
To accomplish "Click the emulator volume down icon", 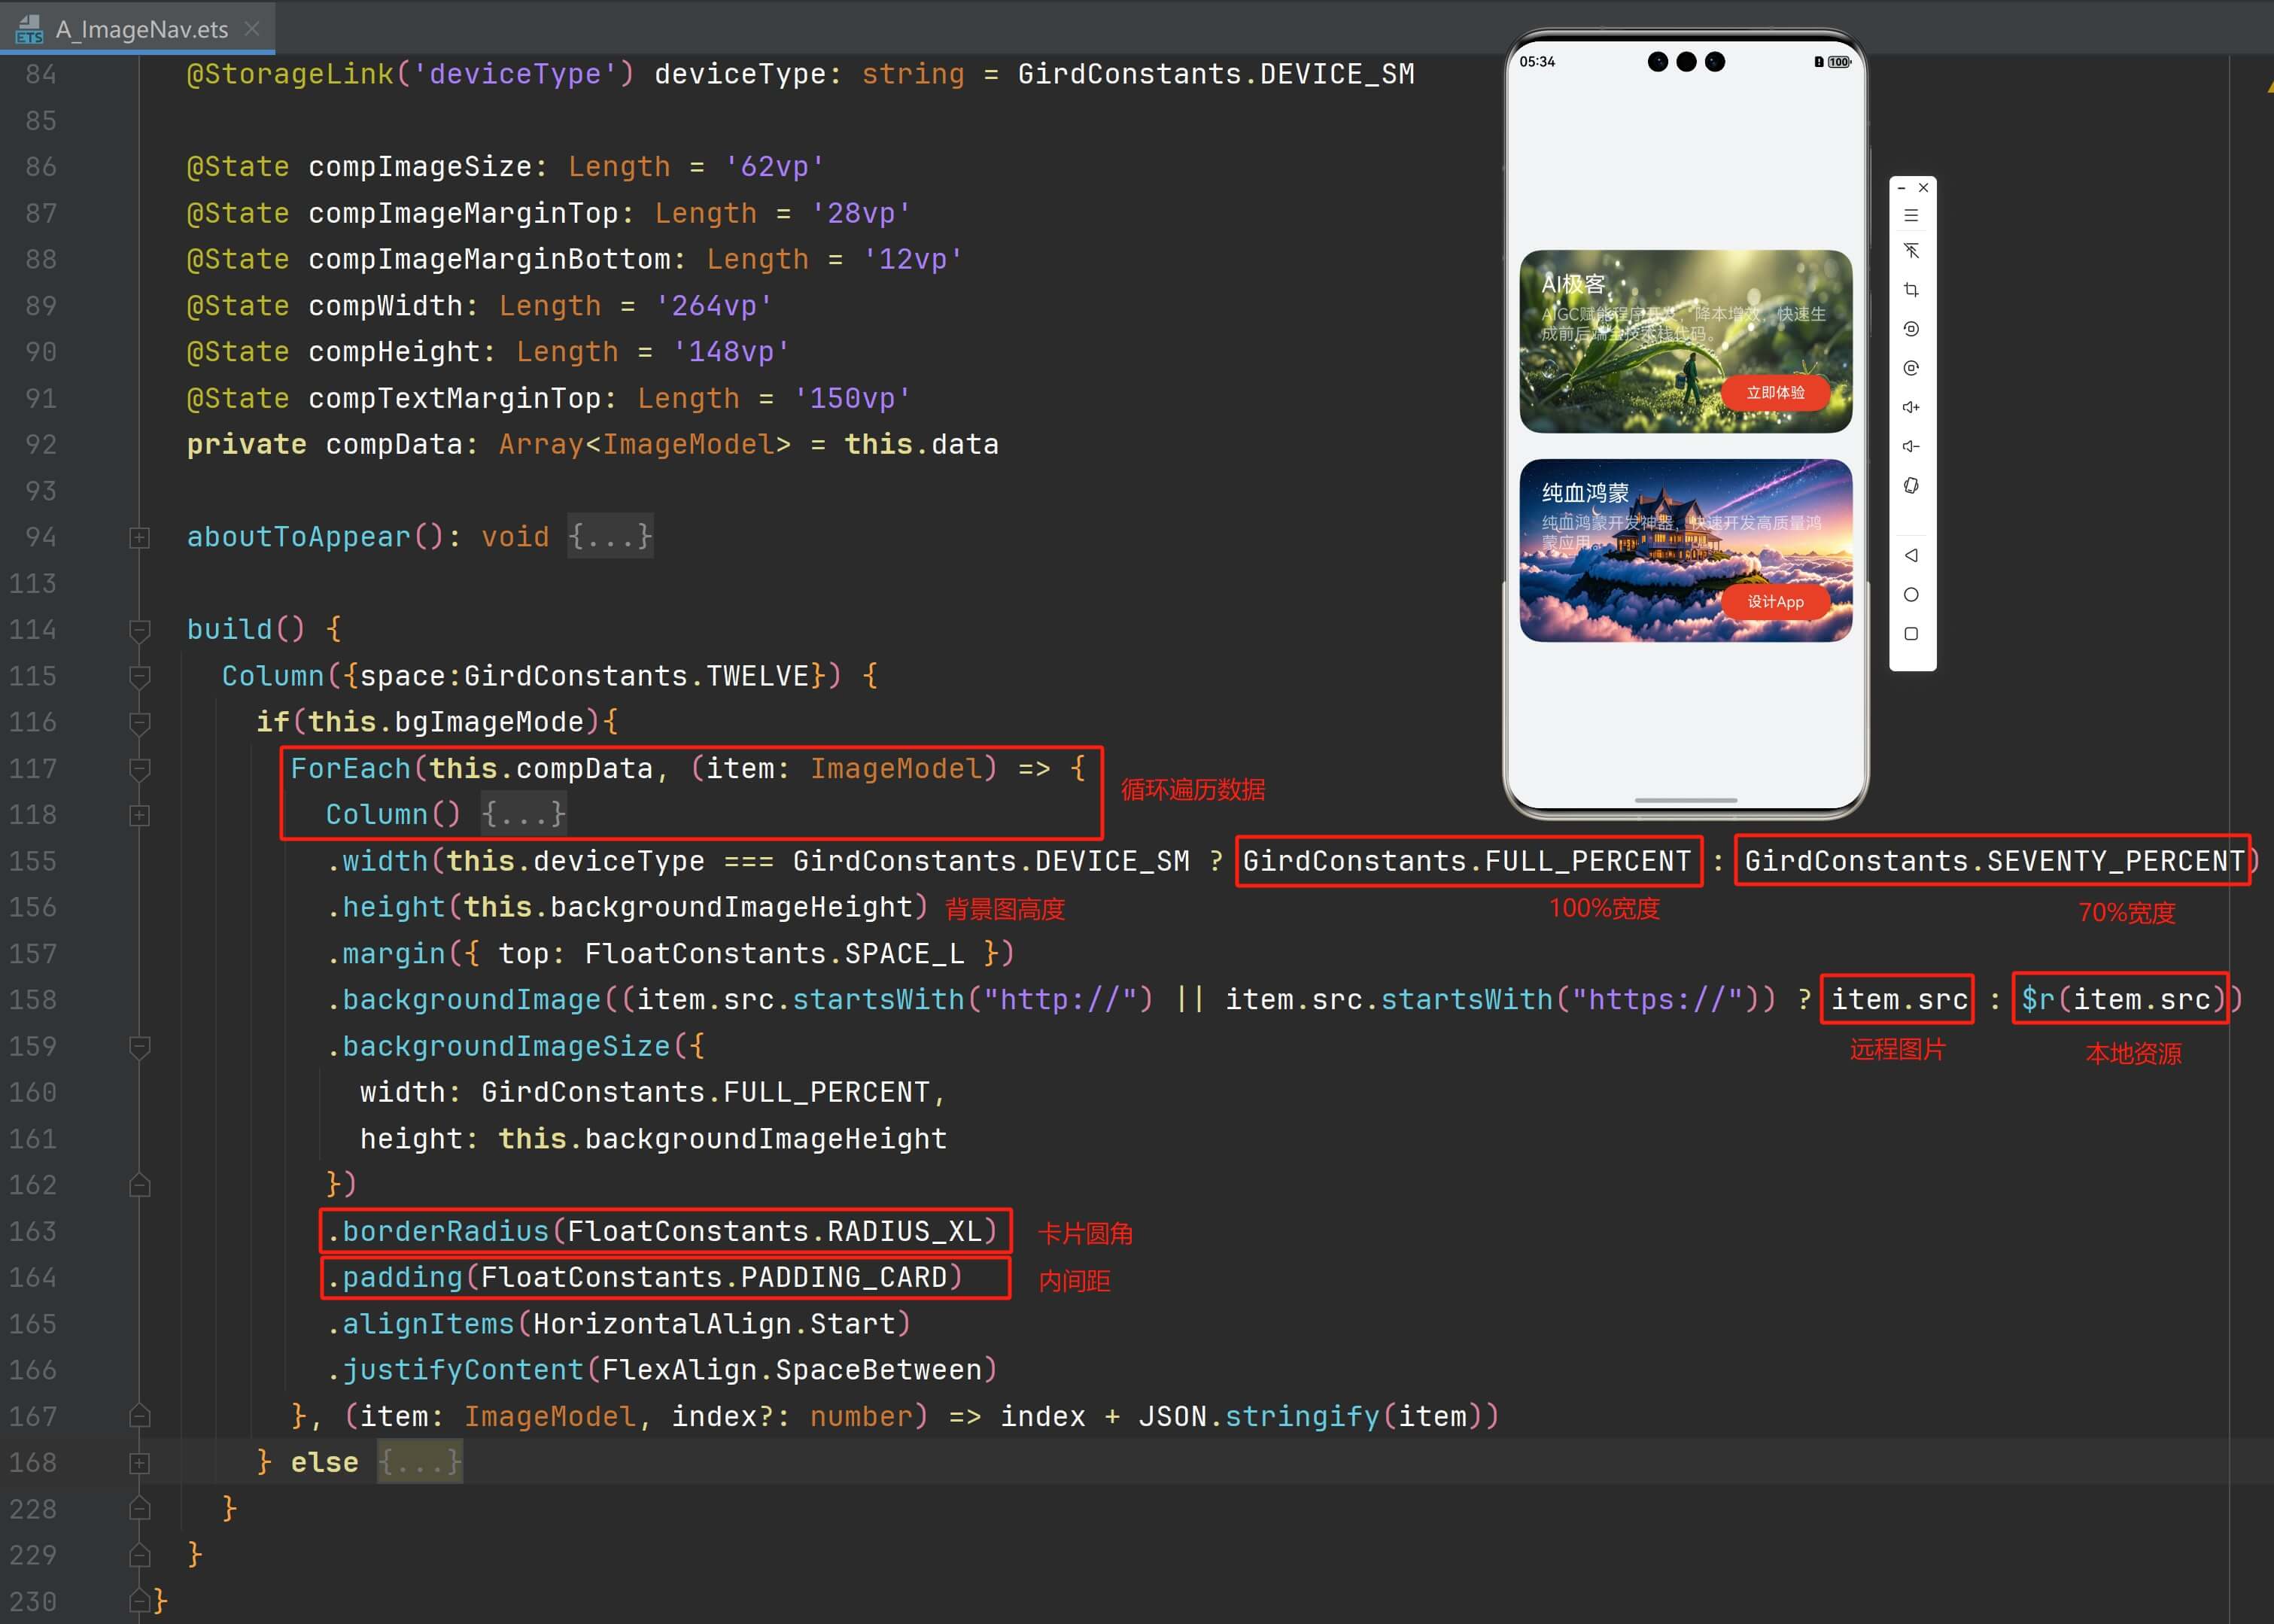I will tap(1910, 446).
